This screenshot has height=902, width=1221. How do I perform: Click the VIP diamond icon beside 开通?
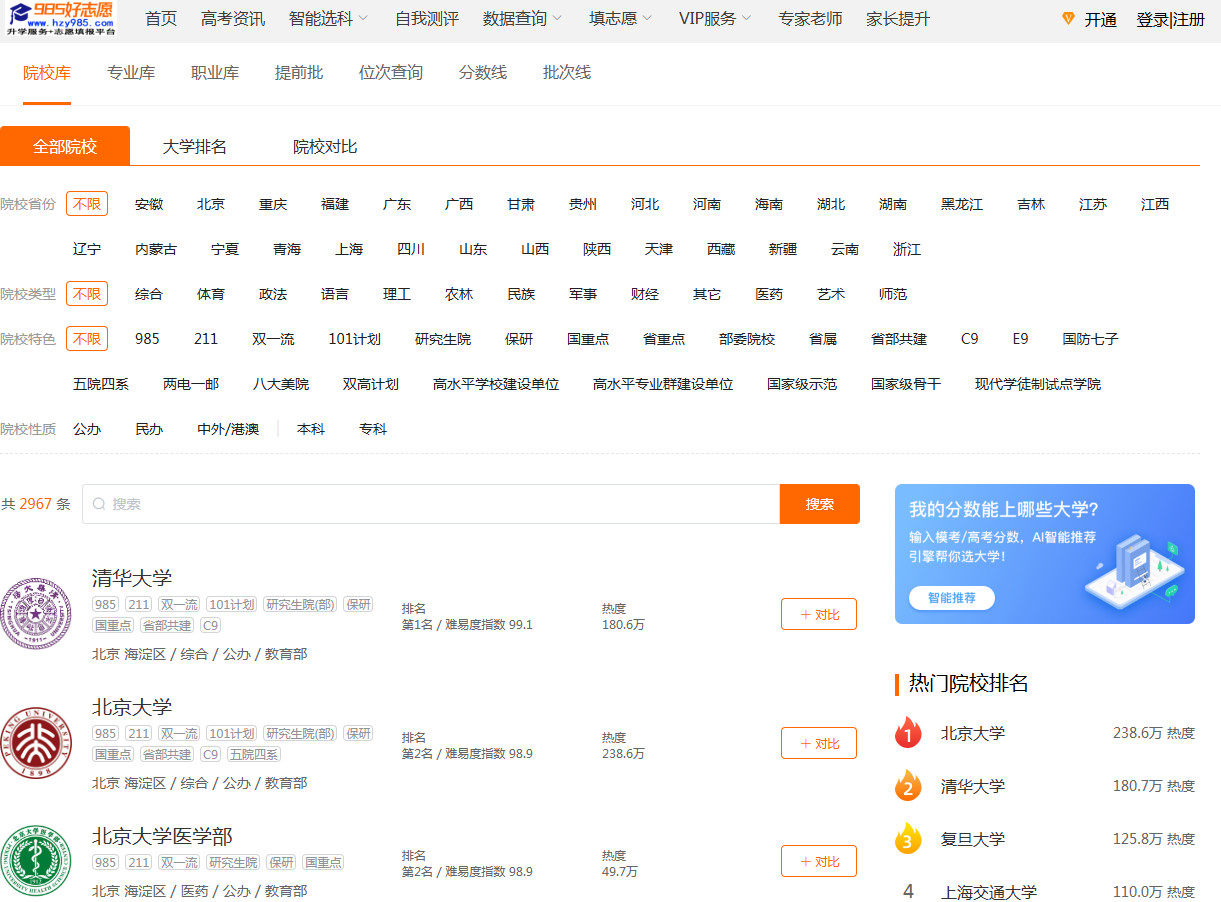(x=1068, y=19)
